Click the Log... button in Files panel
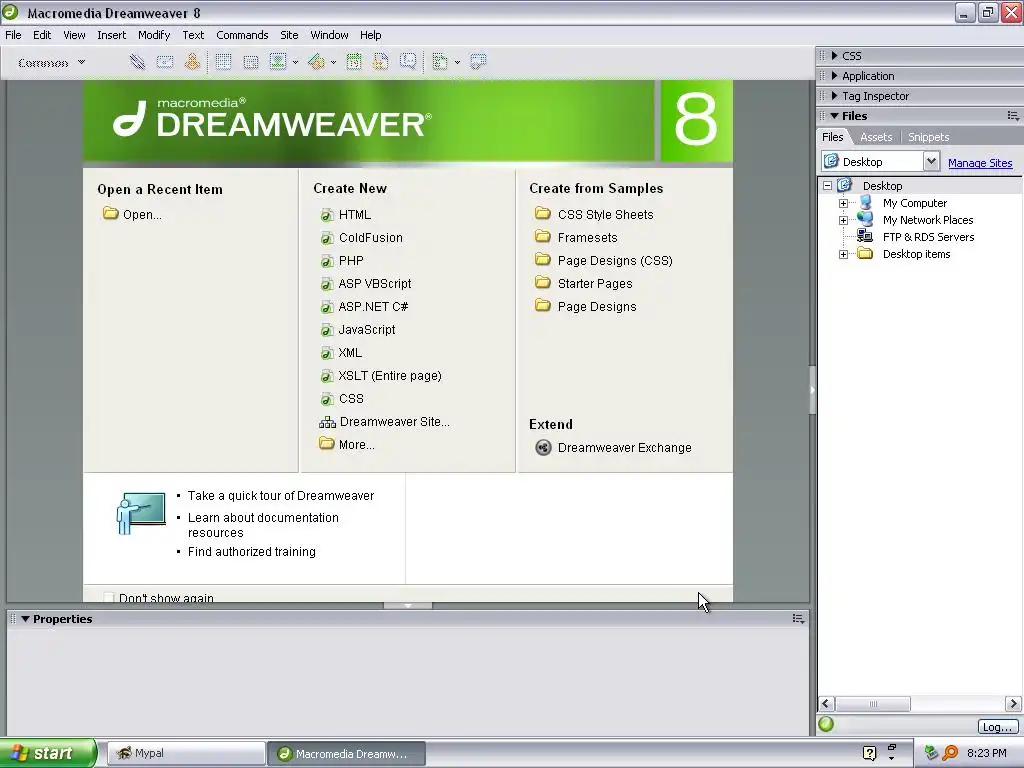The image size is (1024, 768). 997,727
